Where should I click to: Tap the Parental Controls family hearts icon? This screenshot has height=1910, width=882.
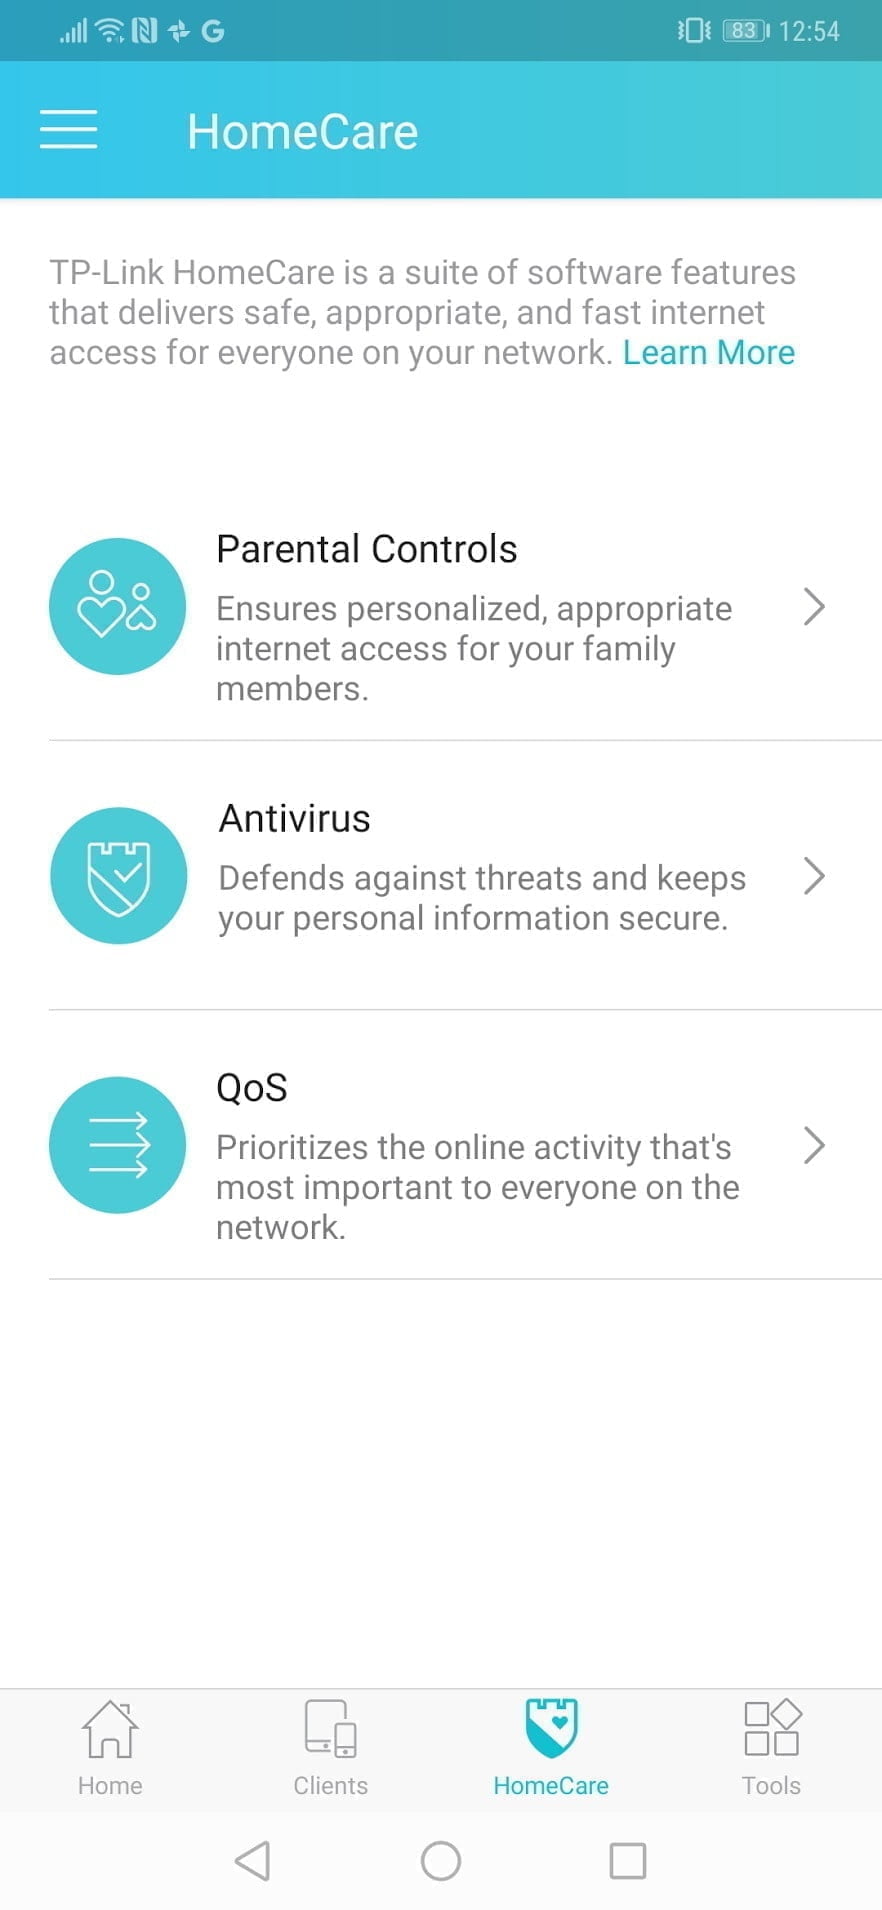pyautogui.click(x=118, y=606)
